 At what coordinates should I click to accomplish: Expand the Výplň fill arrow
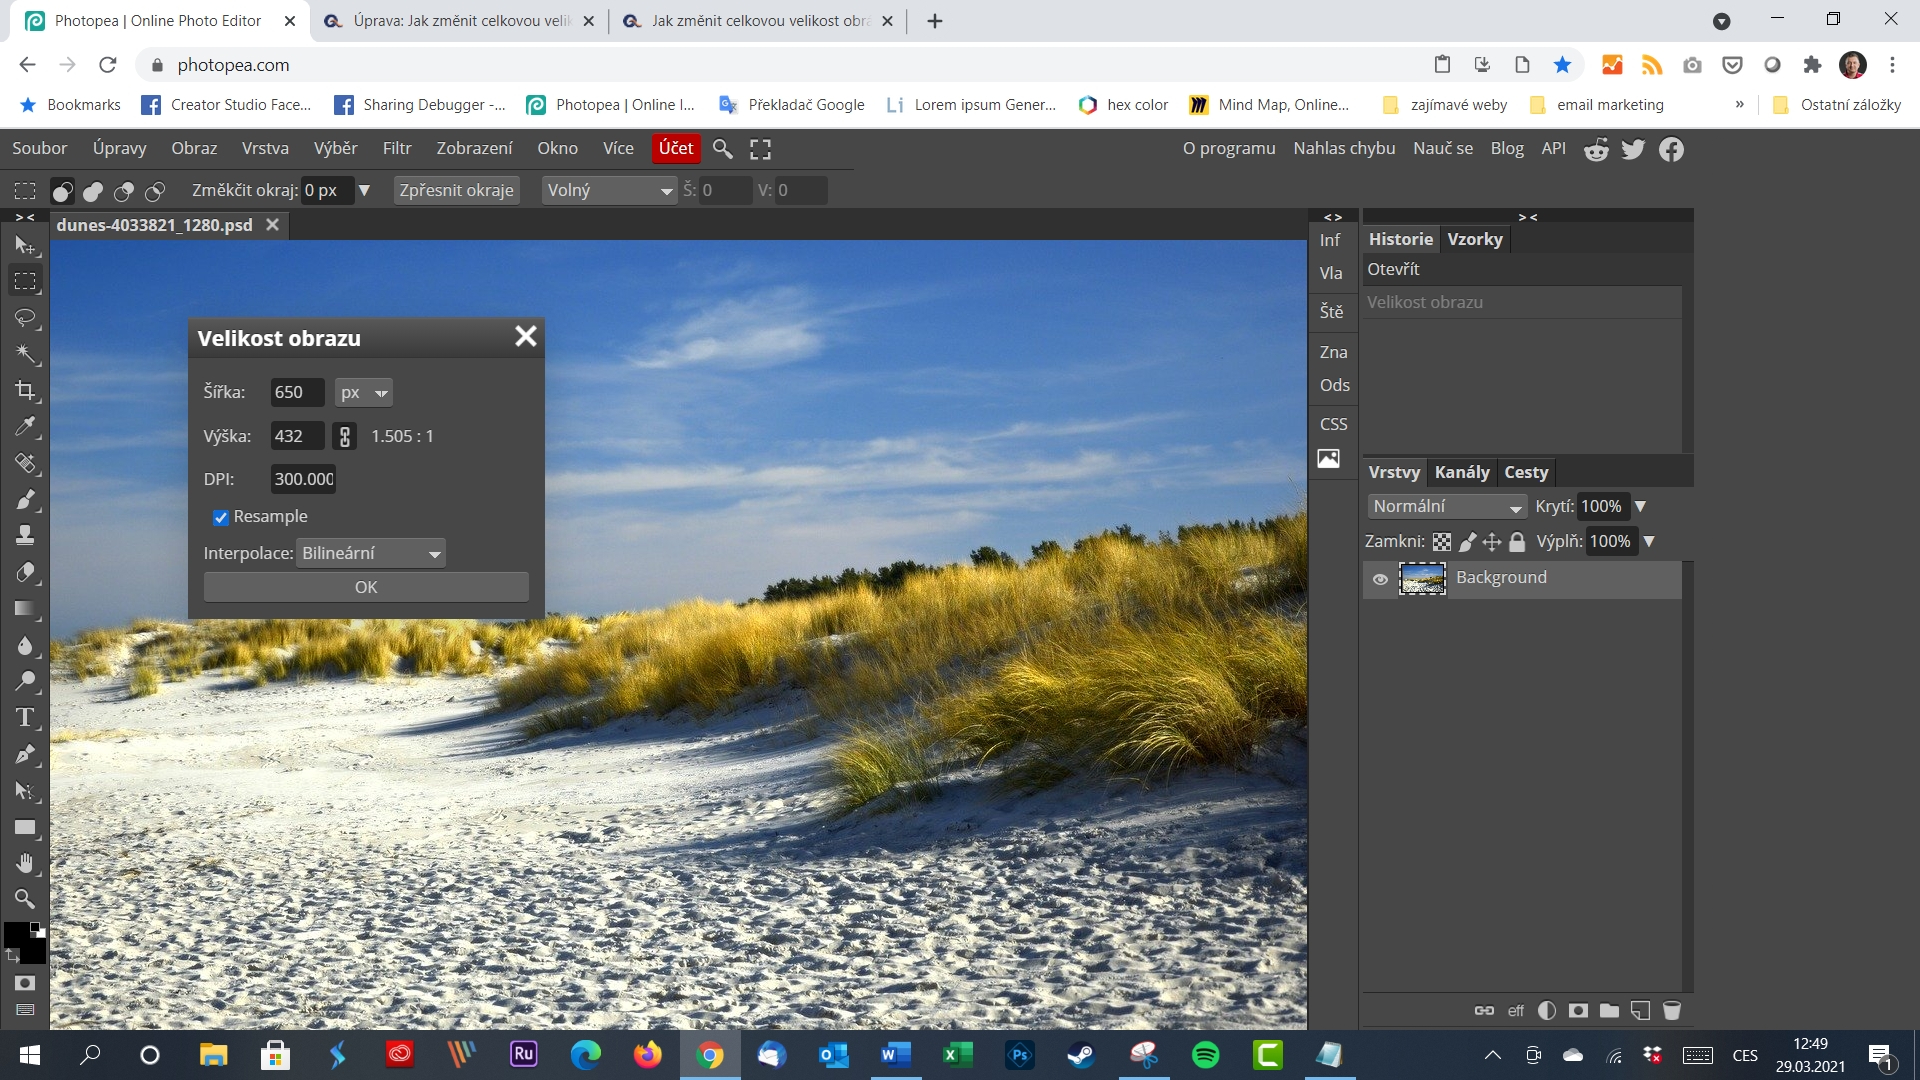[1649, 542]
